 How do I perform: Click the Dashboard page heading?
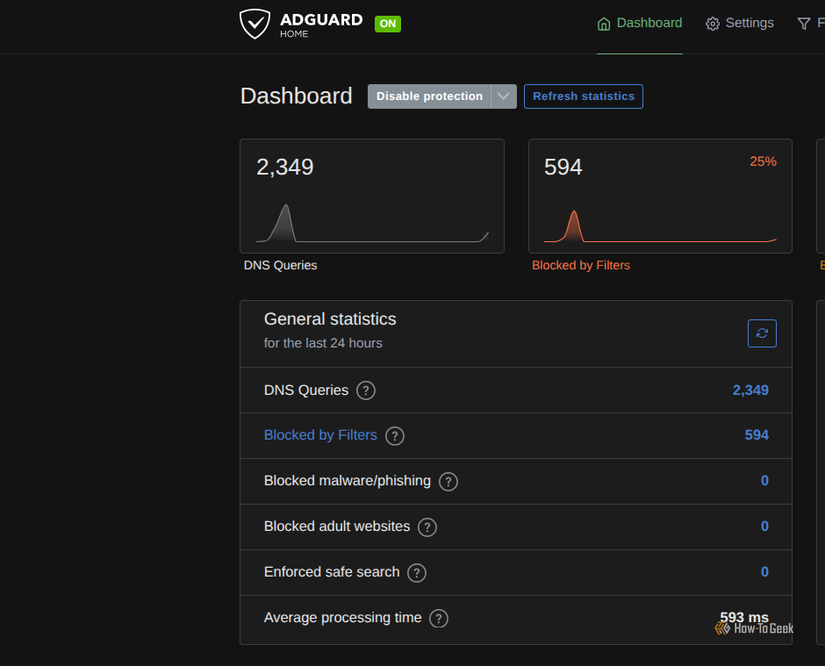point(296,96)
